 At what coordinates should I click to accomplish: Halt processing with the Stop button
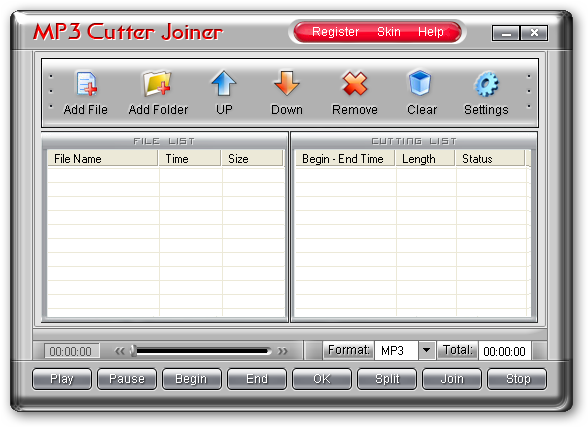tap(517, 379)
